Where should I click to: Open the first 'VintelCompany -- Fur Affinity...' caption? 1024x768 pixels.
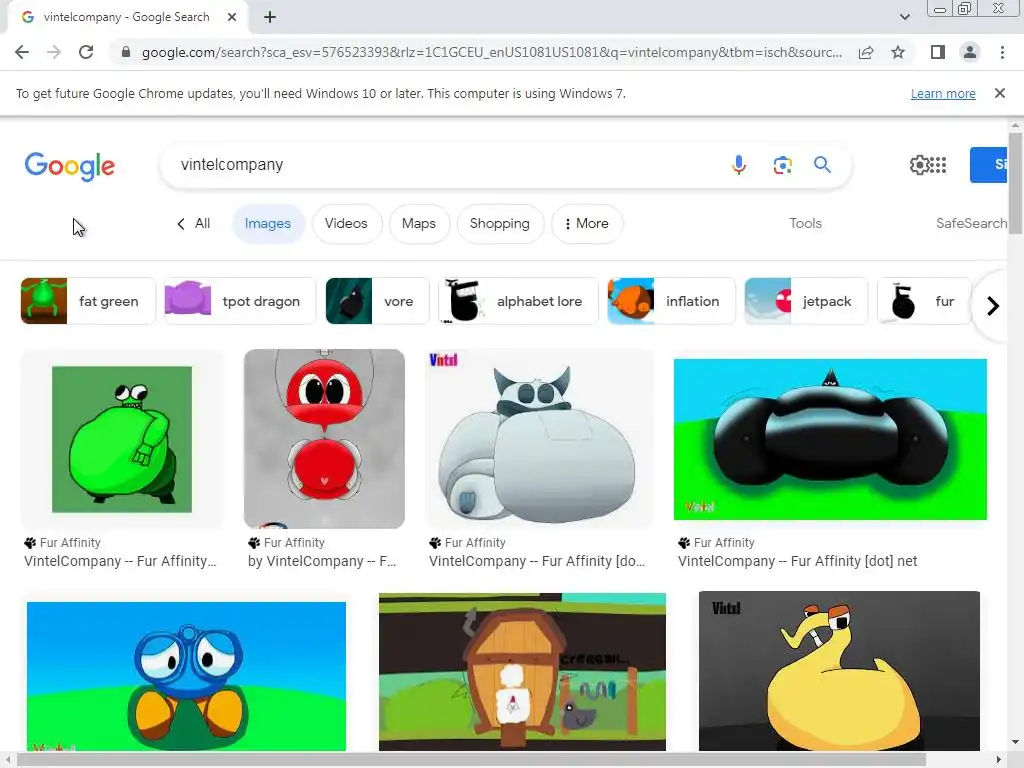(120, 561)
